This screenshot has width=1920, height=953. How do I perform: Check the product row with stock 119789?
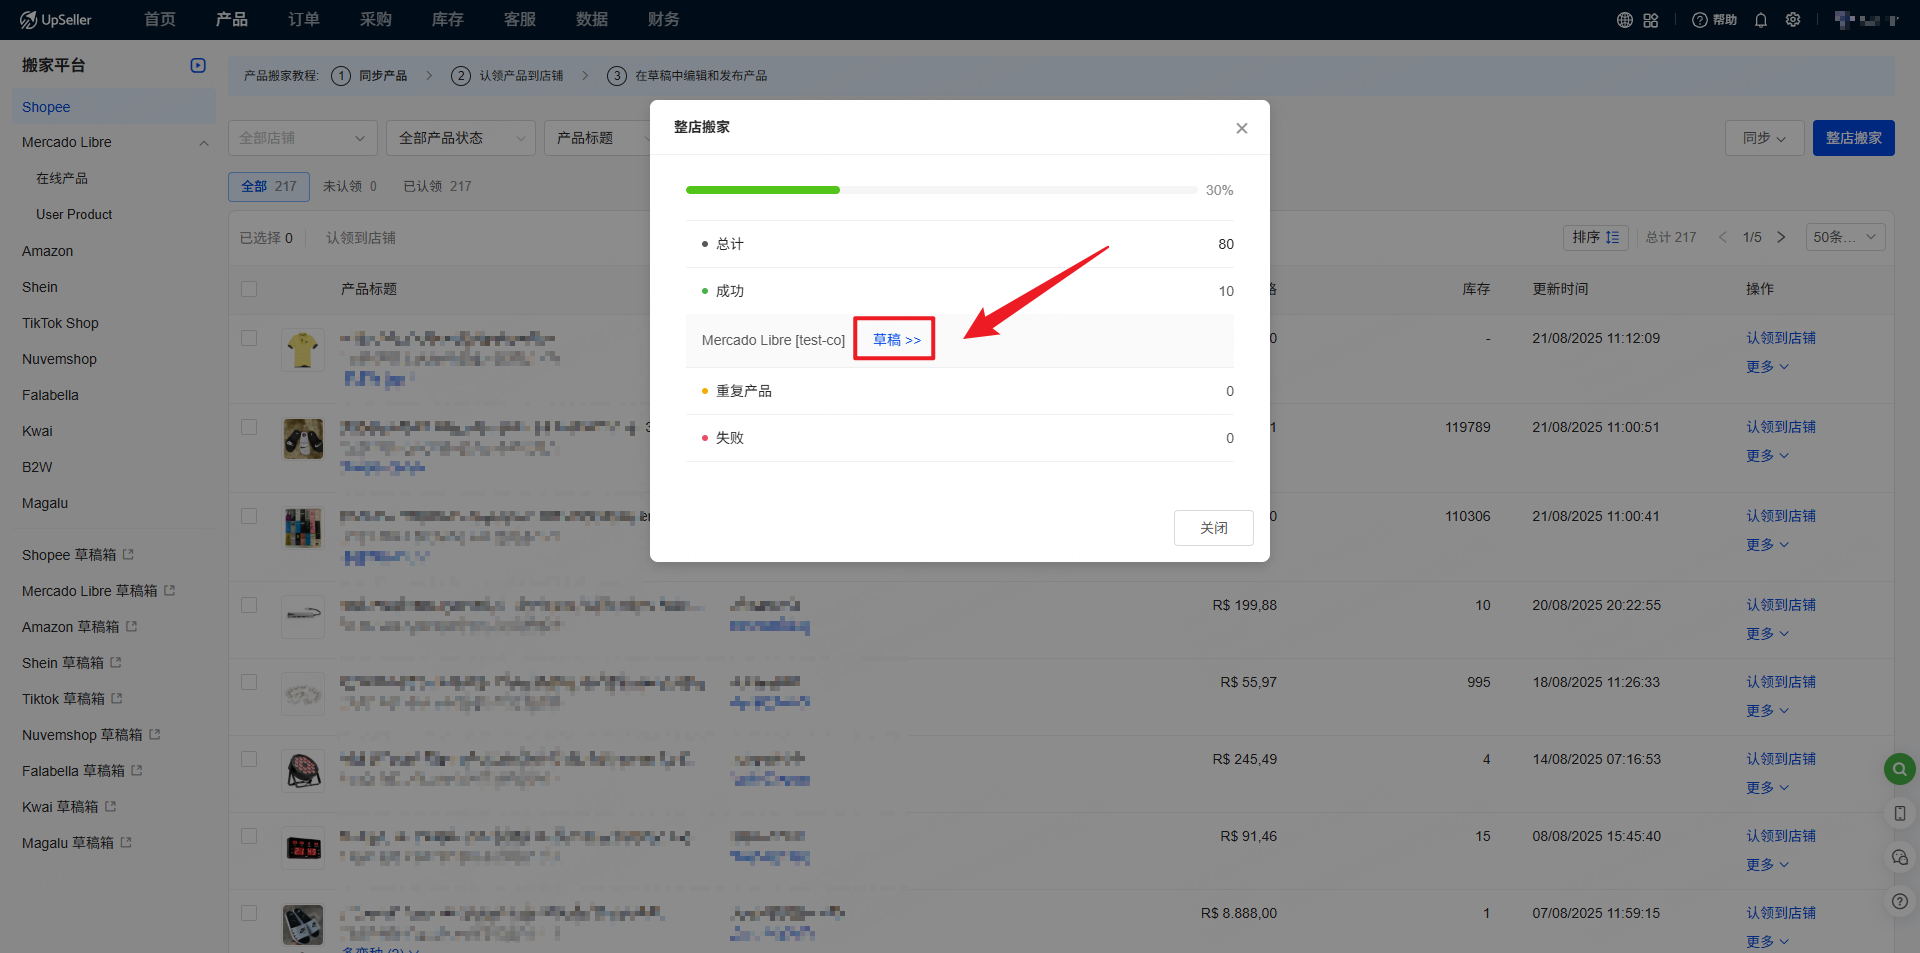pos(249,427)
